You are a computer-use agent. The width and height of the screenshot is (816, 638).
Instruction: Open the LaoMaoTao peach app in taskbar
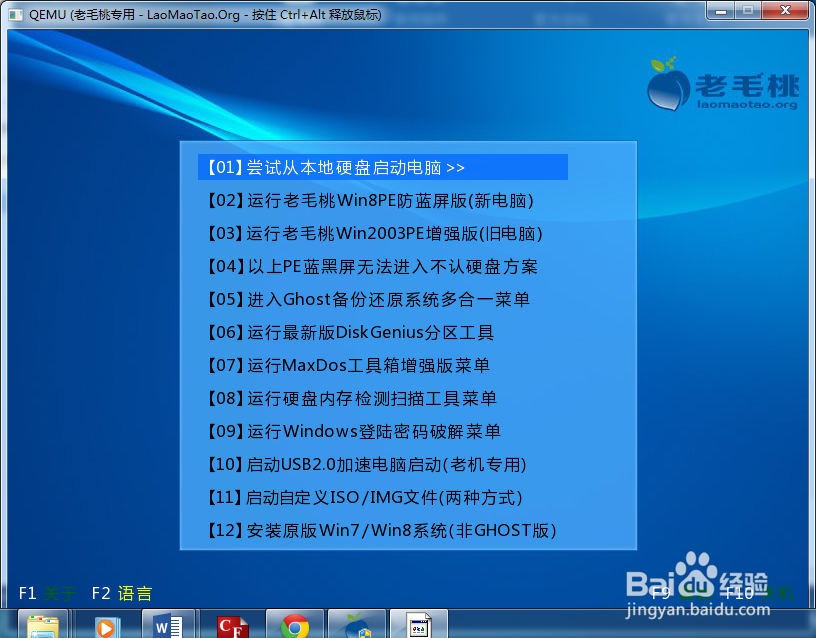coord(357,624)
